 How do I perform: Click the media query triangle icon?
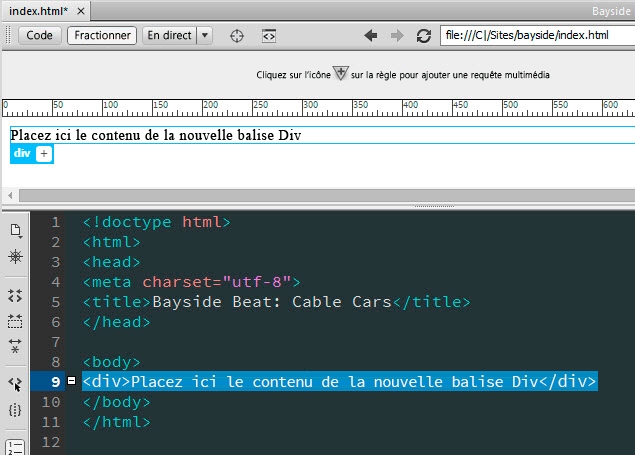(341, 74)
